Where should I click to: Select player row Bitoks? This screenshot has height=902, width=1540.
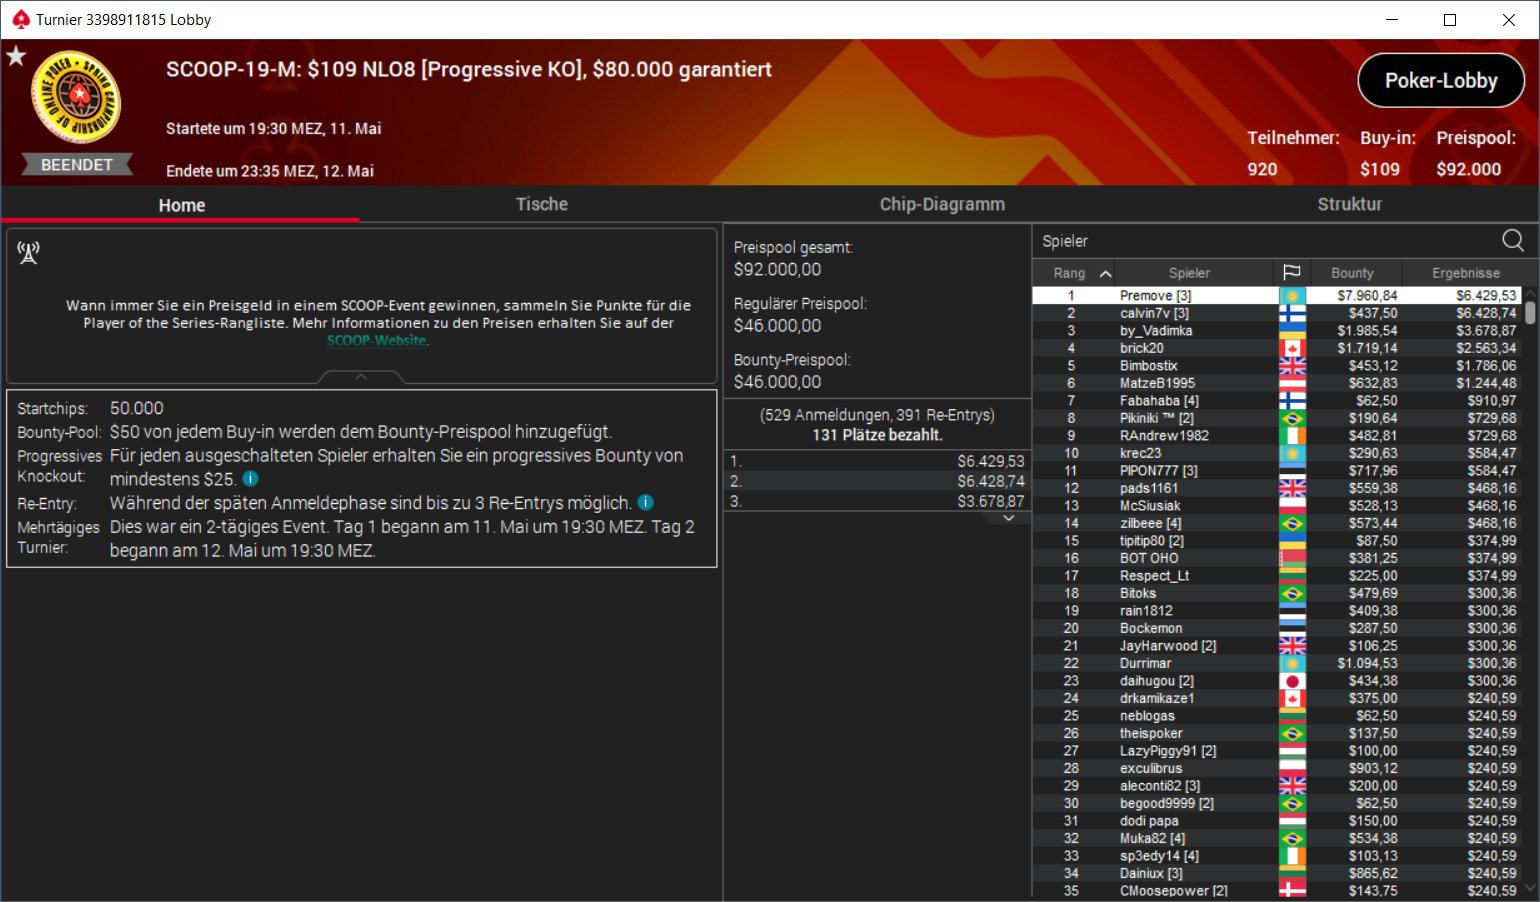point(1276,593)
